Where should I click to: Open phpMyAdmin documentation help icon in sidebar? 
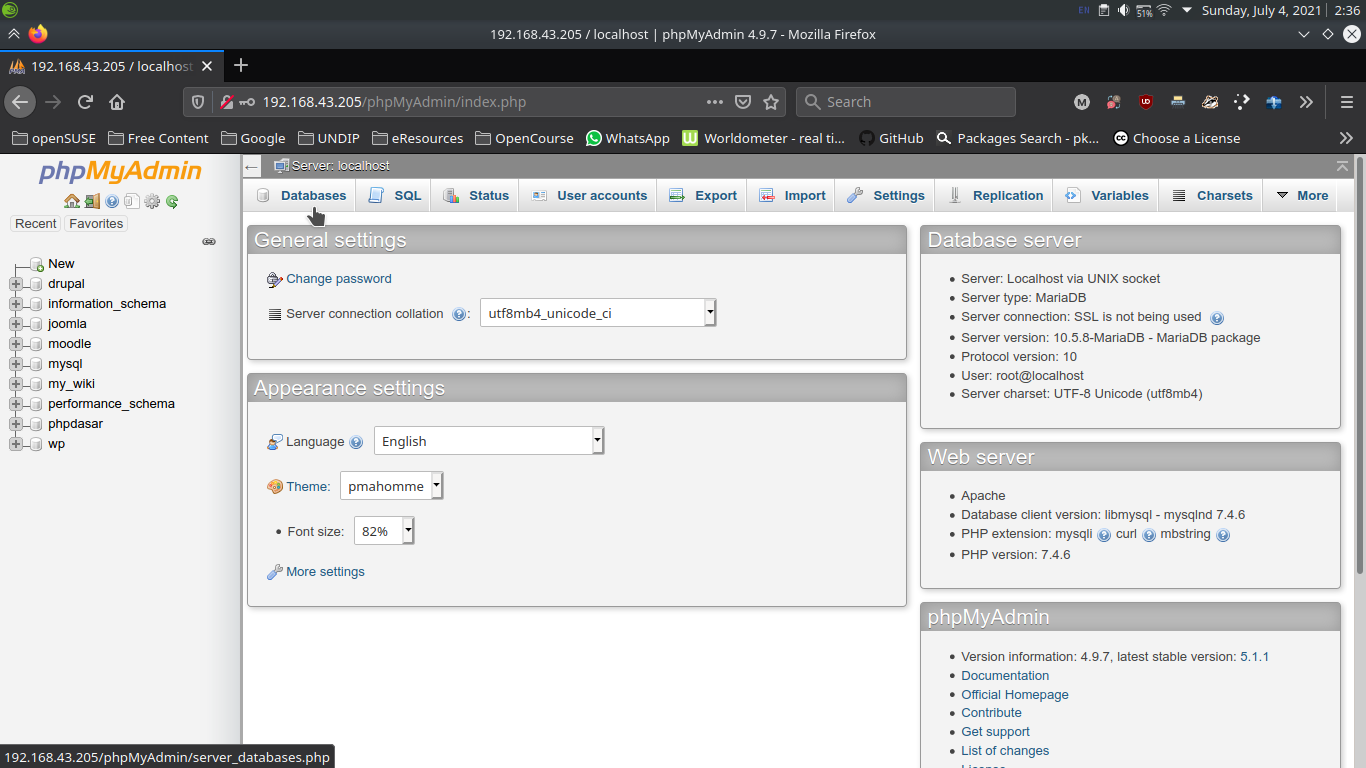coord(112,201)
